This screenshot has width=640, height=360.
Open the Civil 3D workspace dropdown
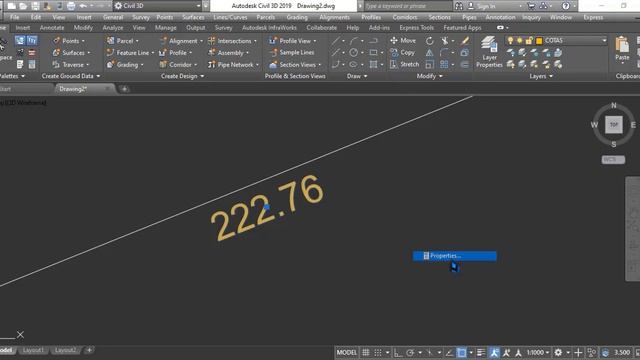198,6
